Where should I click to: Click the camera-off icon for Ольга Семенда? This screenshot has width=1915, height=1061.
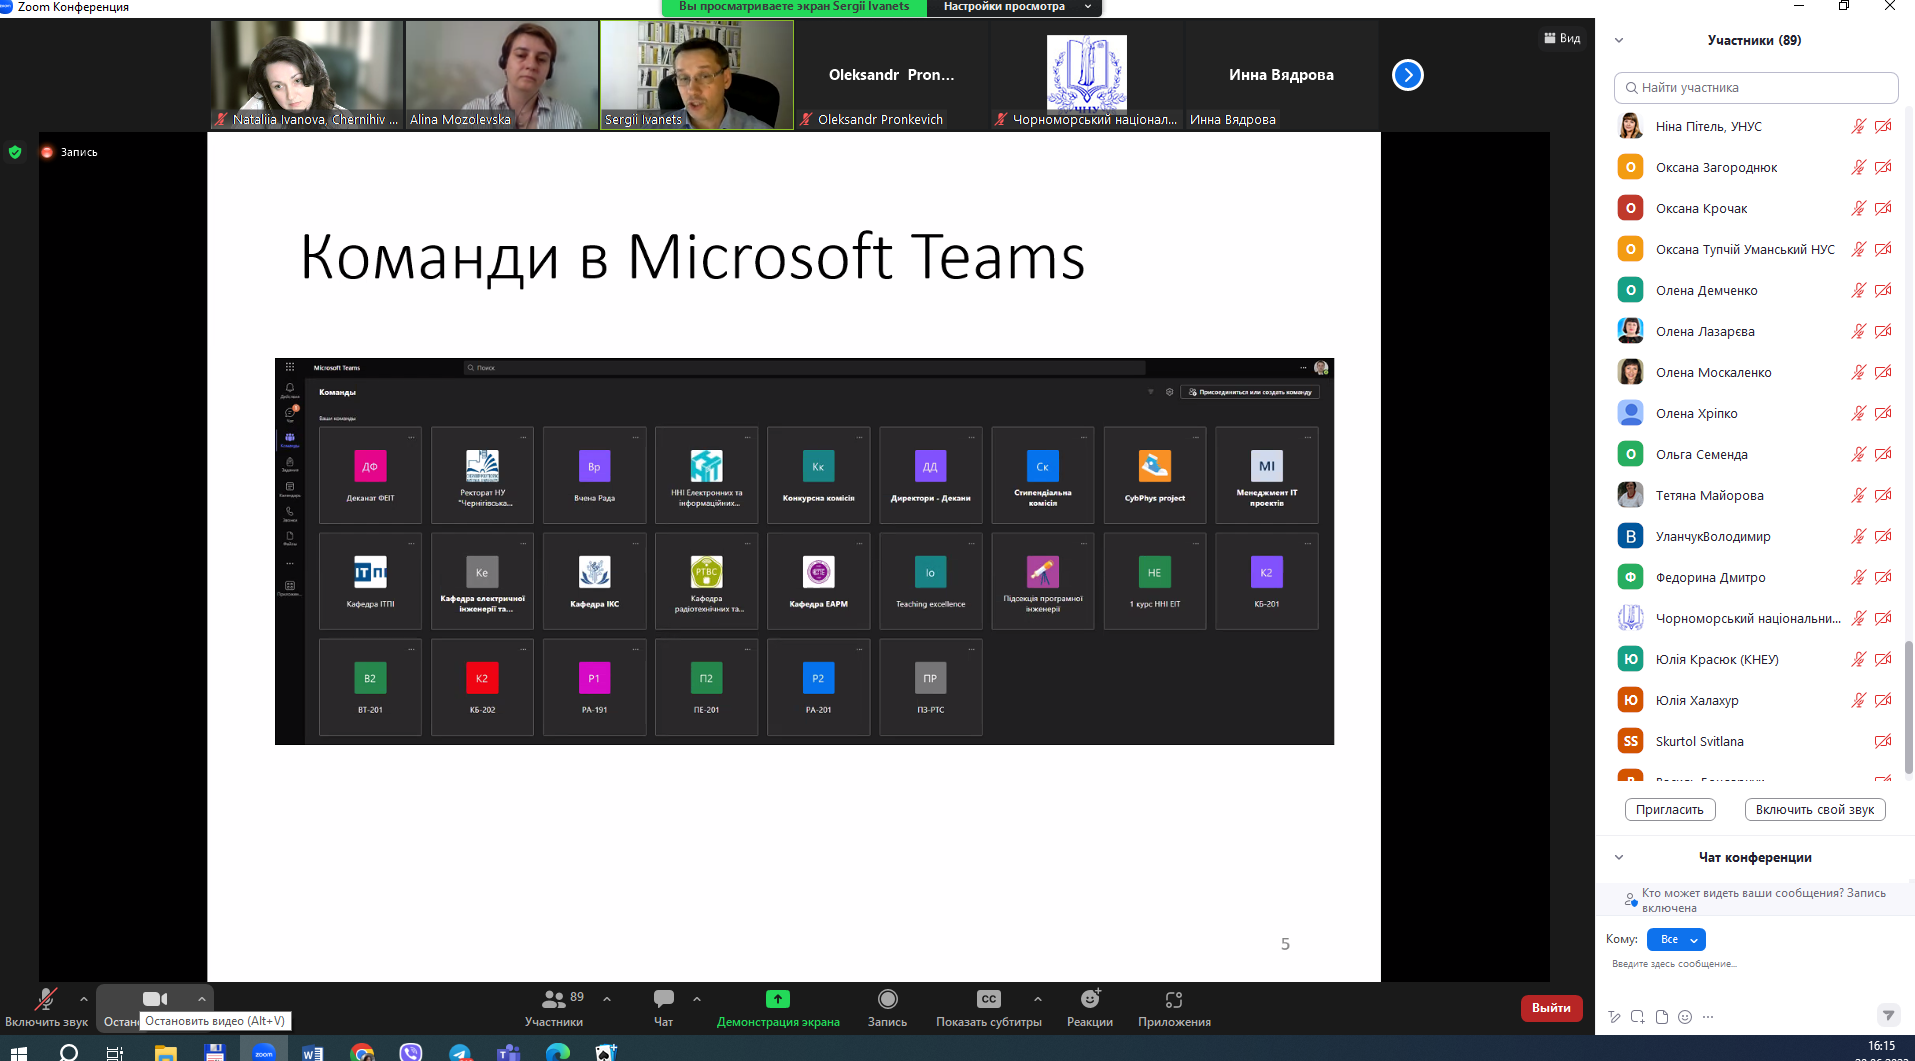point(1883,454)
